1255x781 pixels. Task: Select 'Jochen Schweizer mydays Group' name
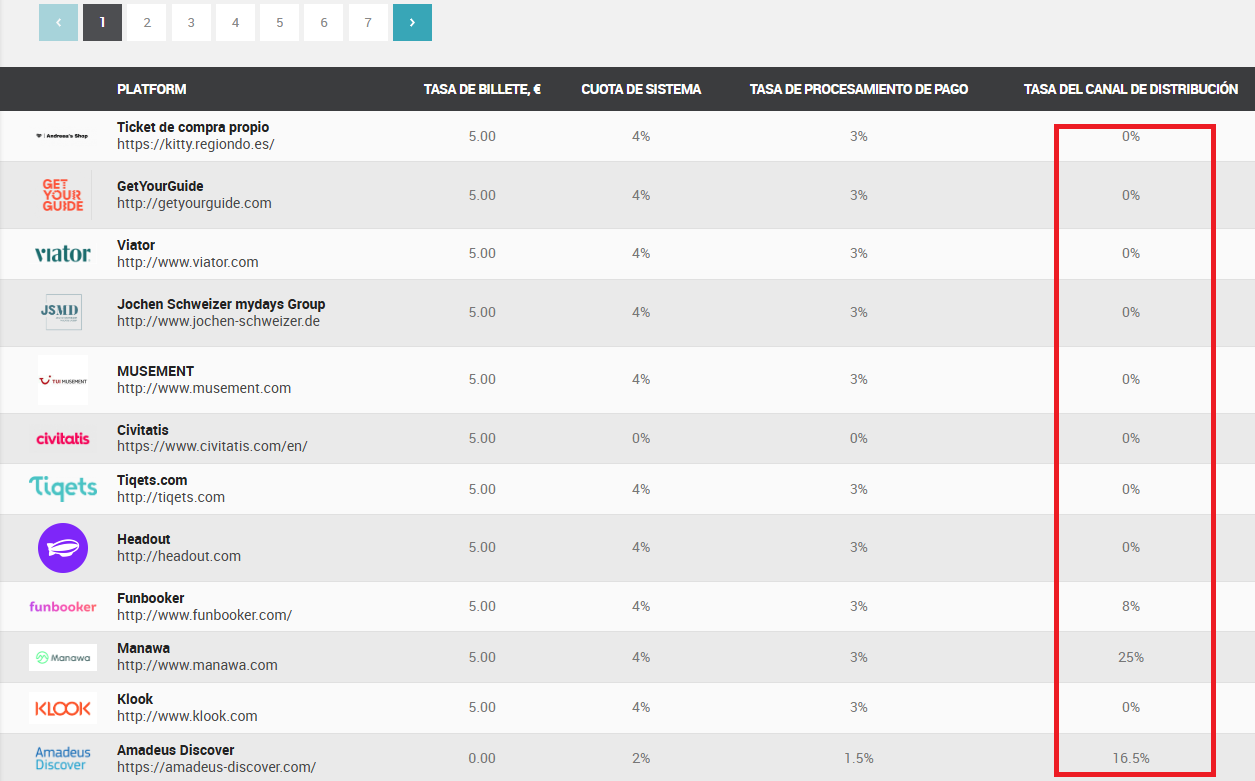(x=221, y=304)
